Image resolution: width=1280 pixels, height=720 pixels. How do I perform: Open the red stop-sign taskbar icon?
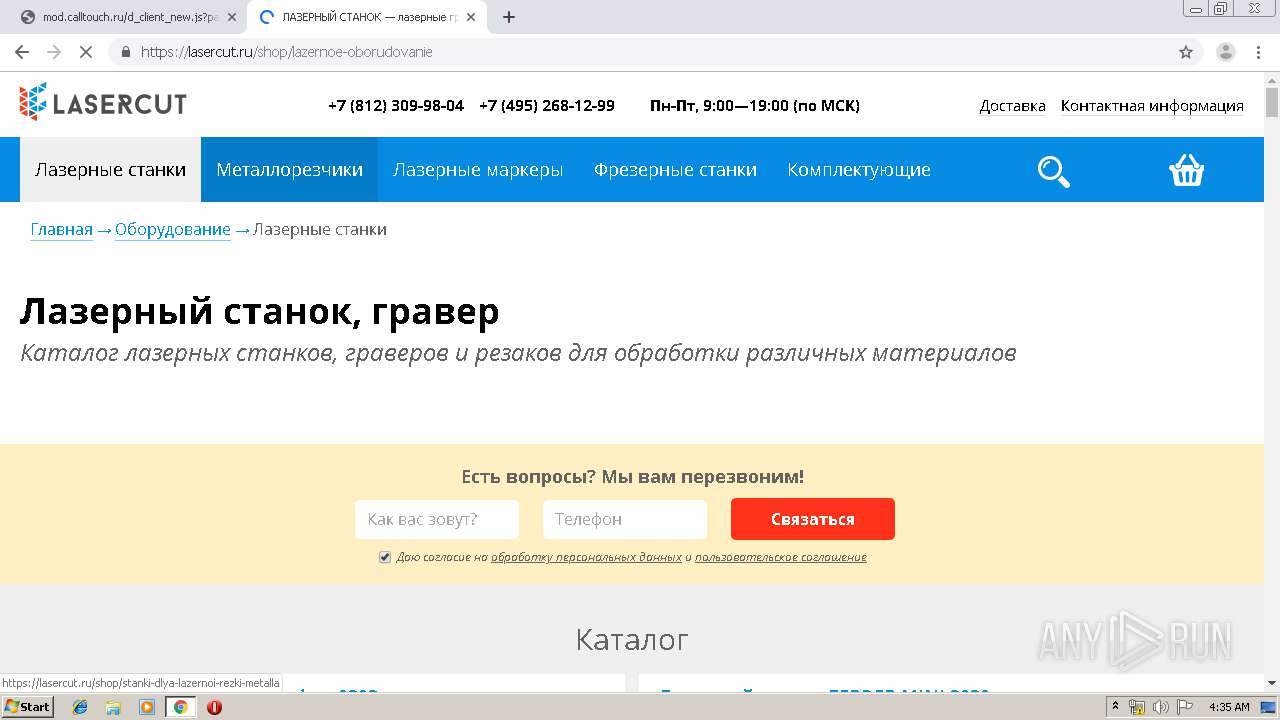(x=214, y=707)
